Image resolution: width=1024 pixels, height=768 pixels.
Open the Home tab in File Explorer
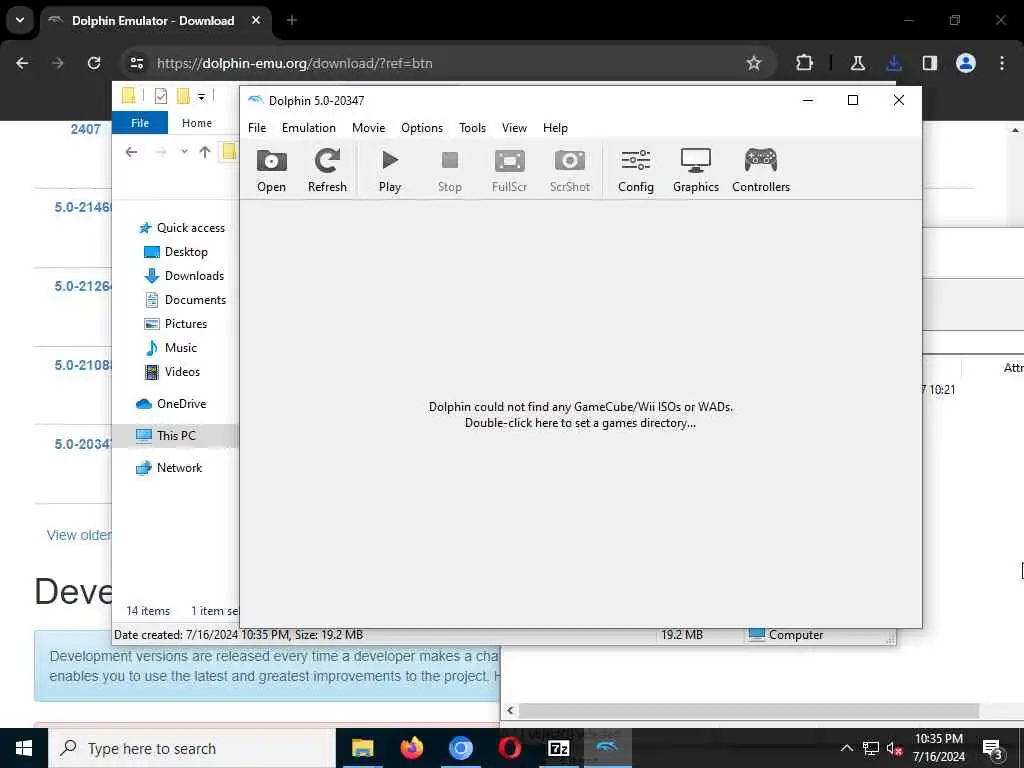pos(197,123)
